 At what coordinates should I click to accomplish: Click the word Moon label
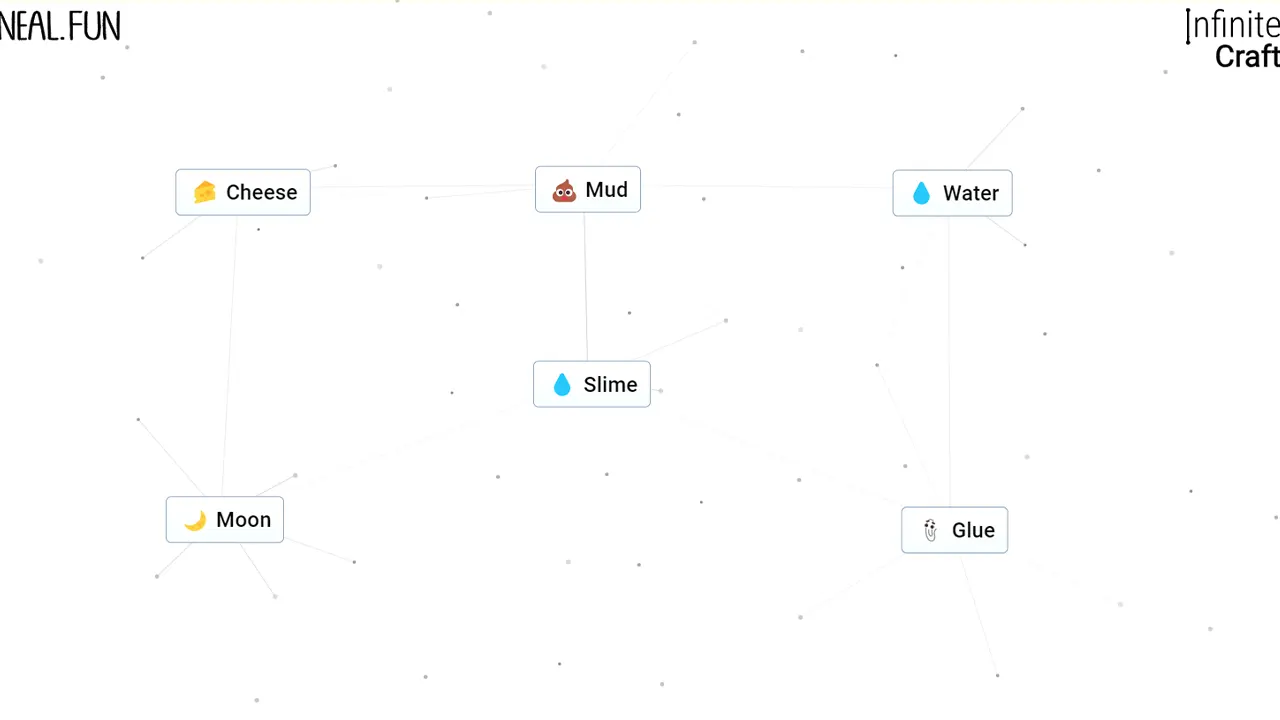pos(243,520)
